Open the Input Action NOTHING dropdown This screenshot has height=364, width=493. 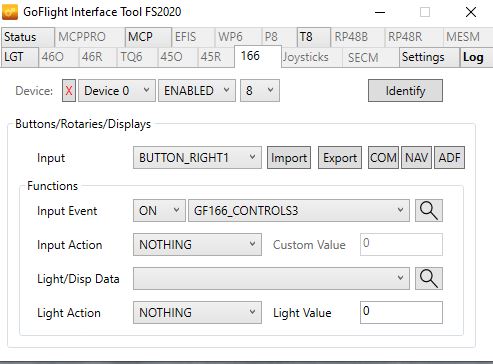(197, 245)
